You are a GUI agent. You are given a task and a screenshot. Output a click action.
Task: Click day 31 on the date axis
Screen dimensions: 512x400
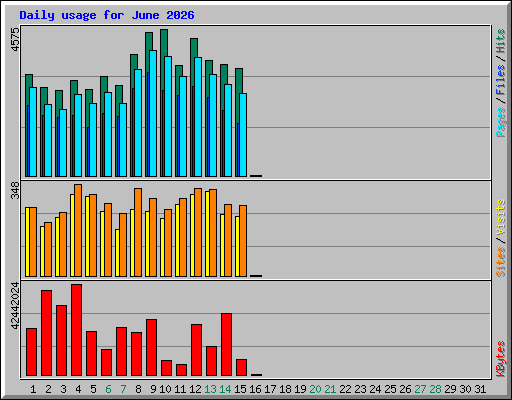point(480,389)
